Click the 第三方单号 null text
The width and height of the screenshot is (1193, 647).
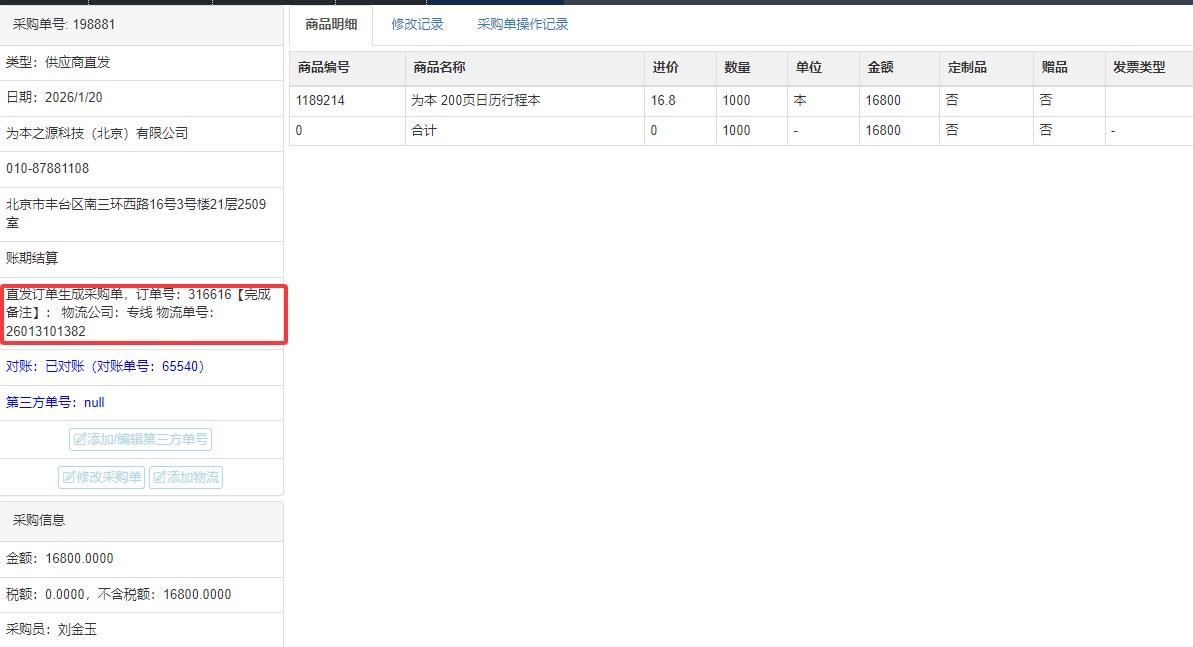click(x=55, y=403)
